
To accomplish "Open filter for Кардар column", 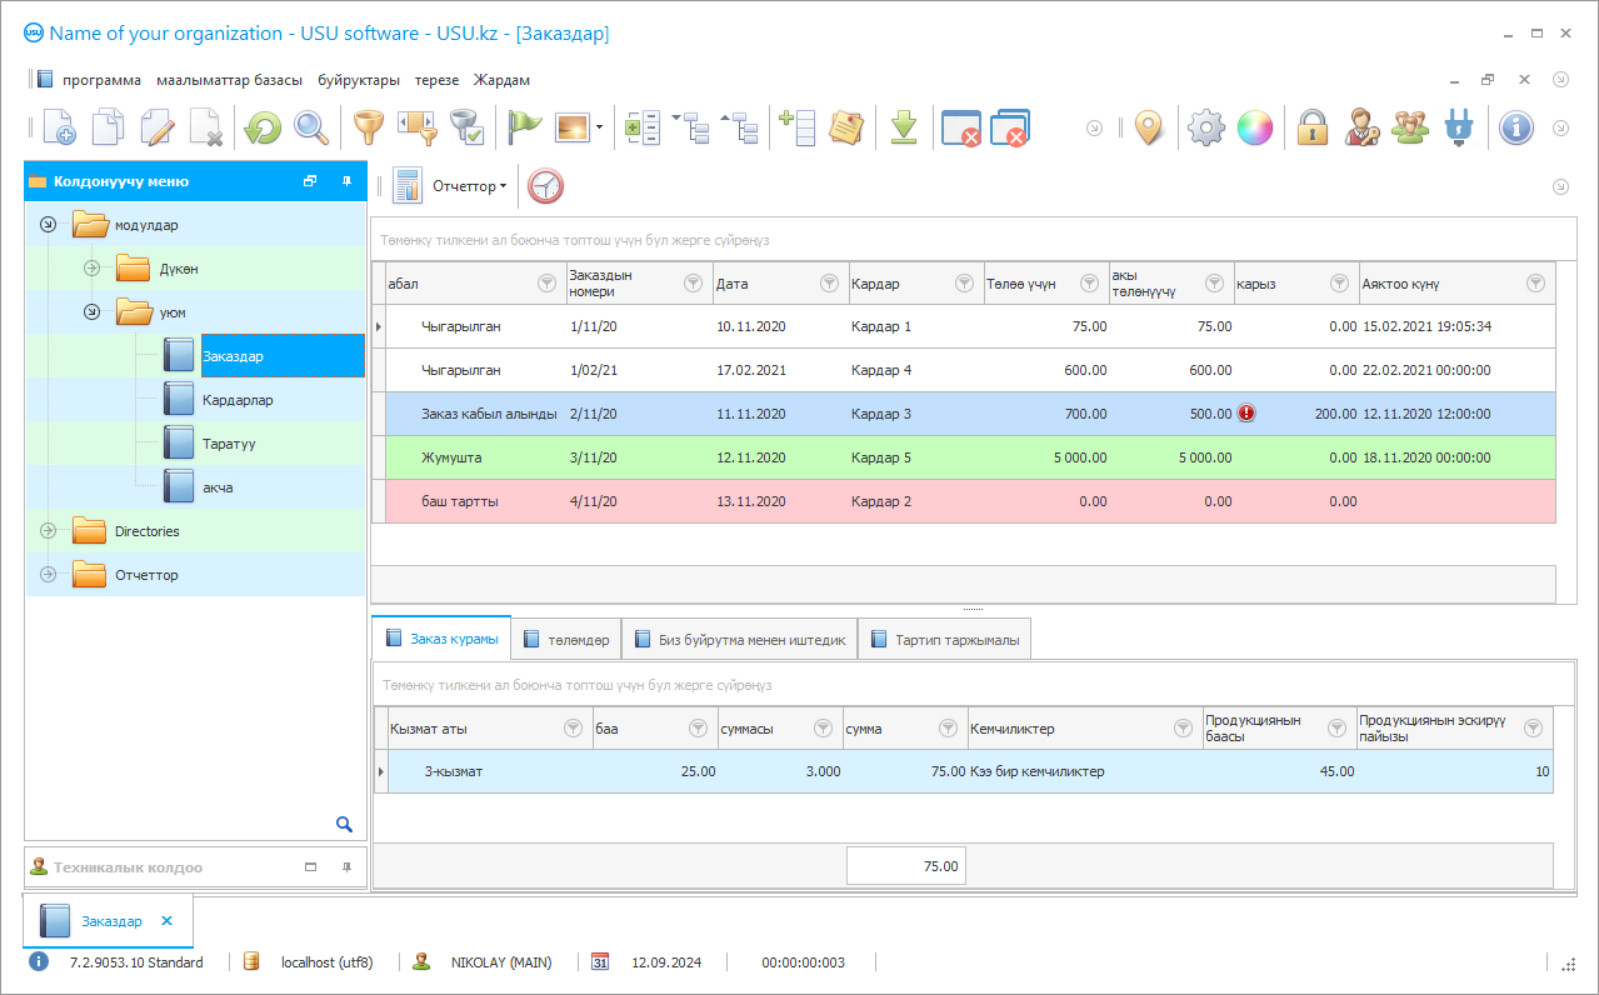I will coord(964,283).
